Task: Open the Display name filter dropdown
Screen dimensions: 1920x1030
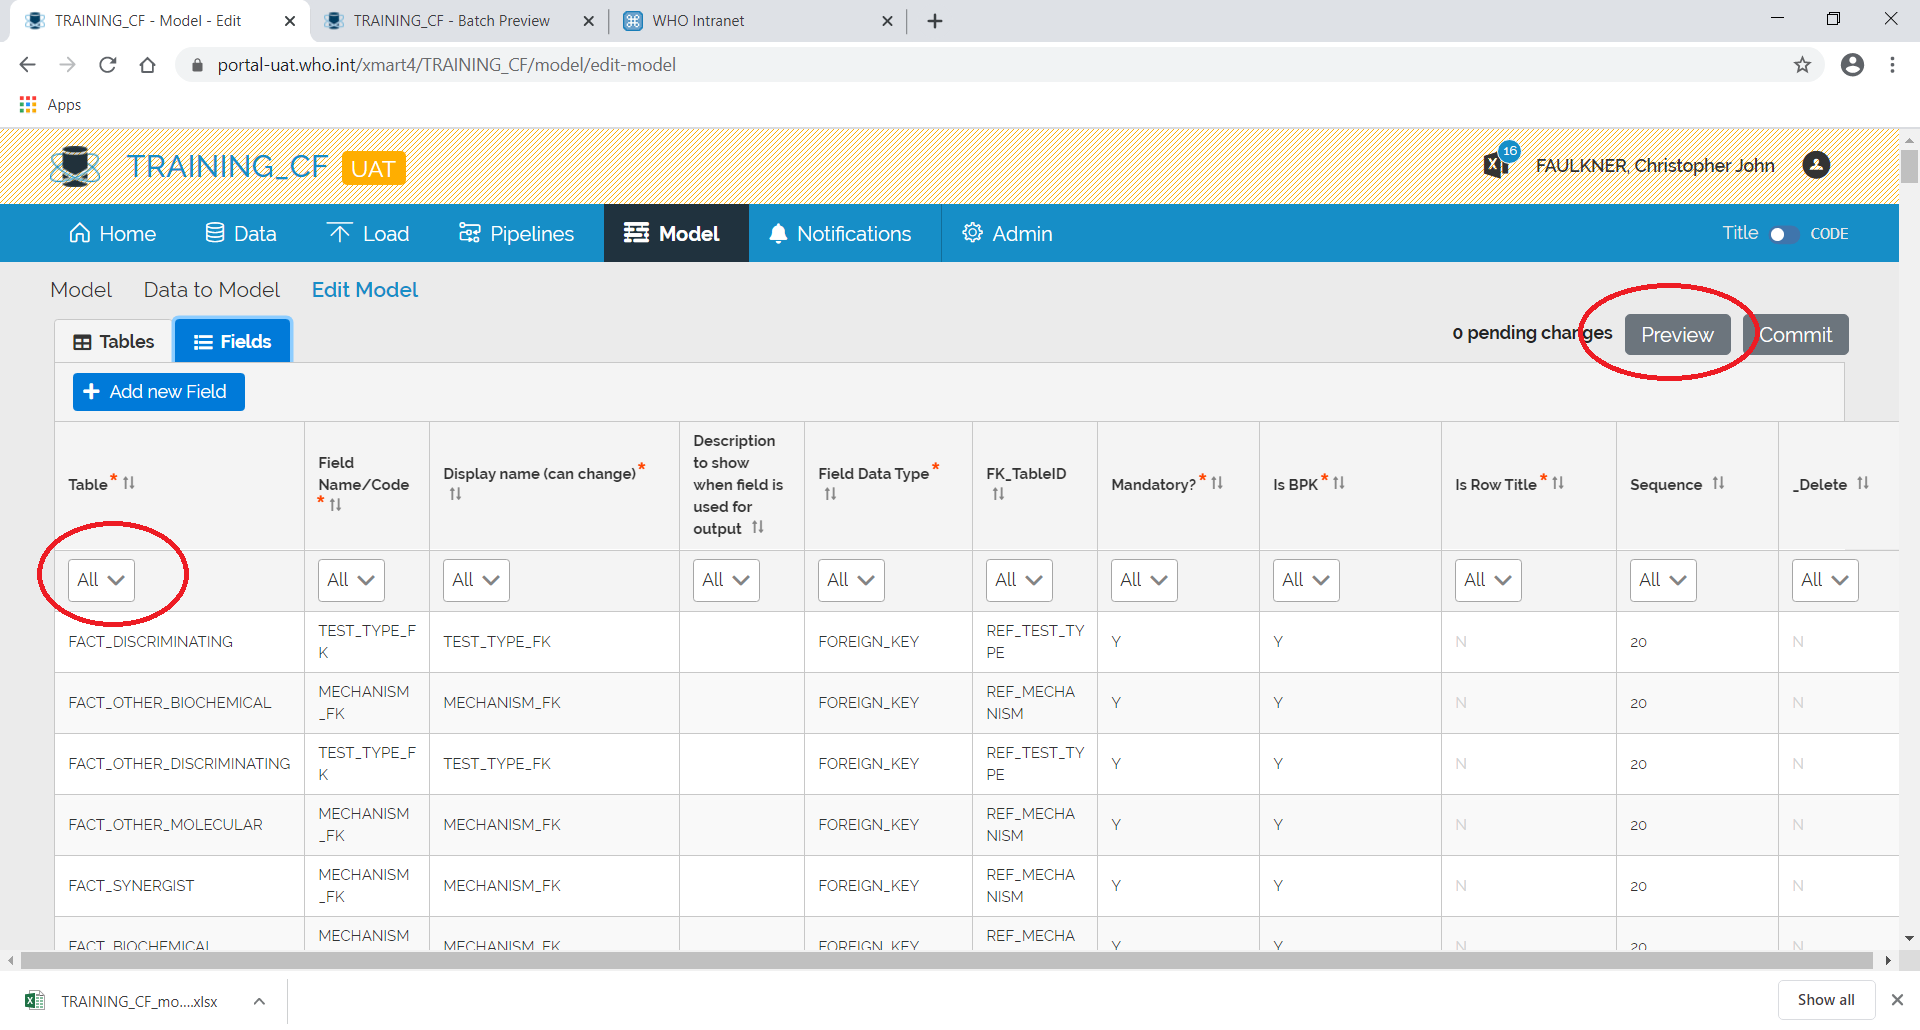Action: tap(476, 580)
